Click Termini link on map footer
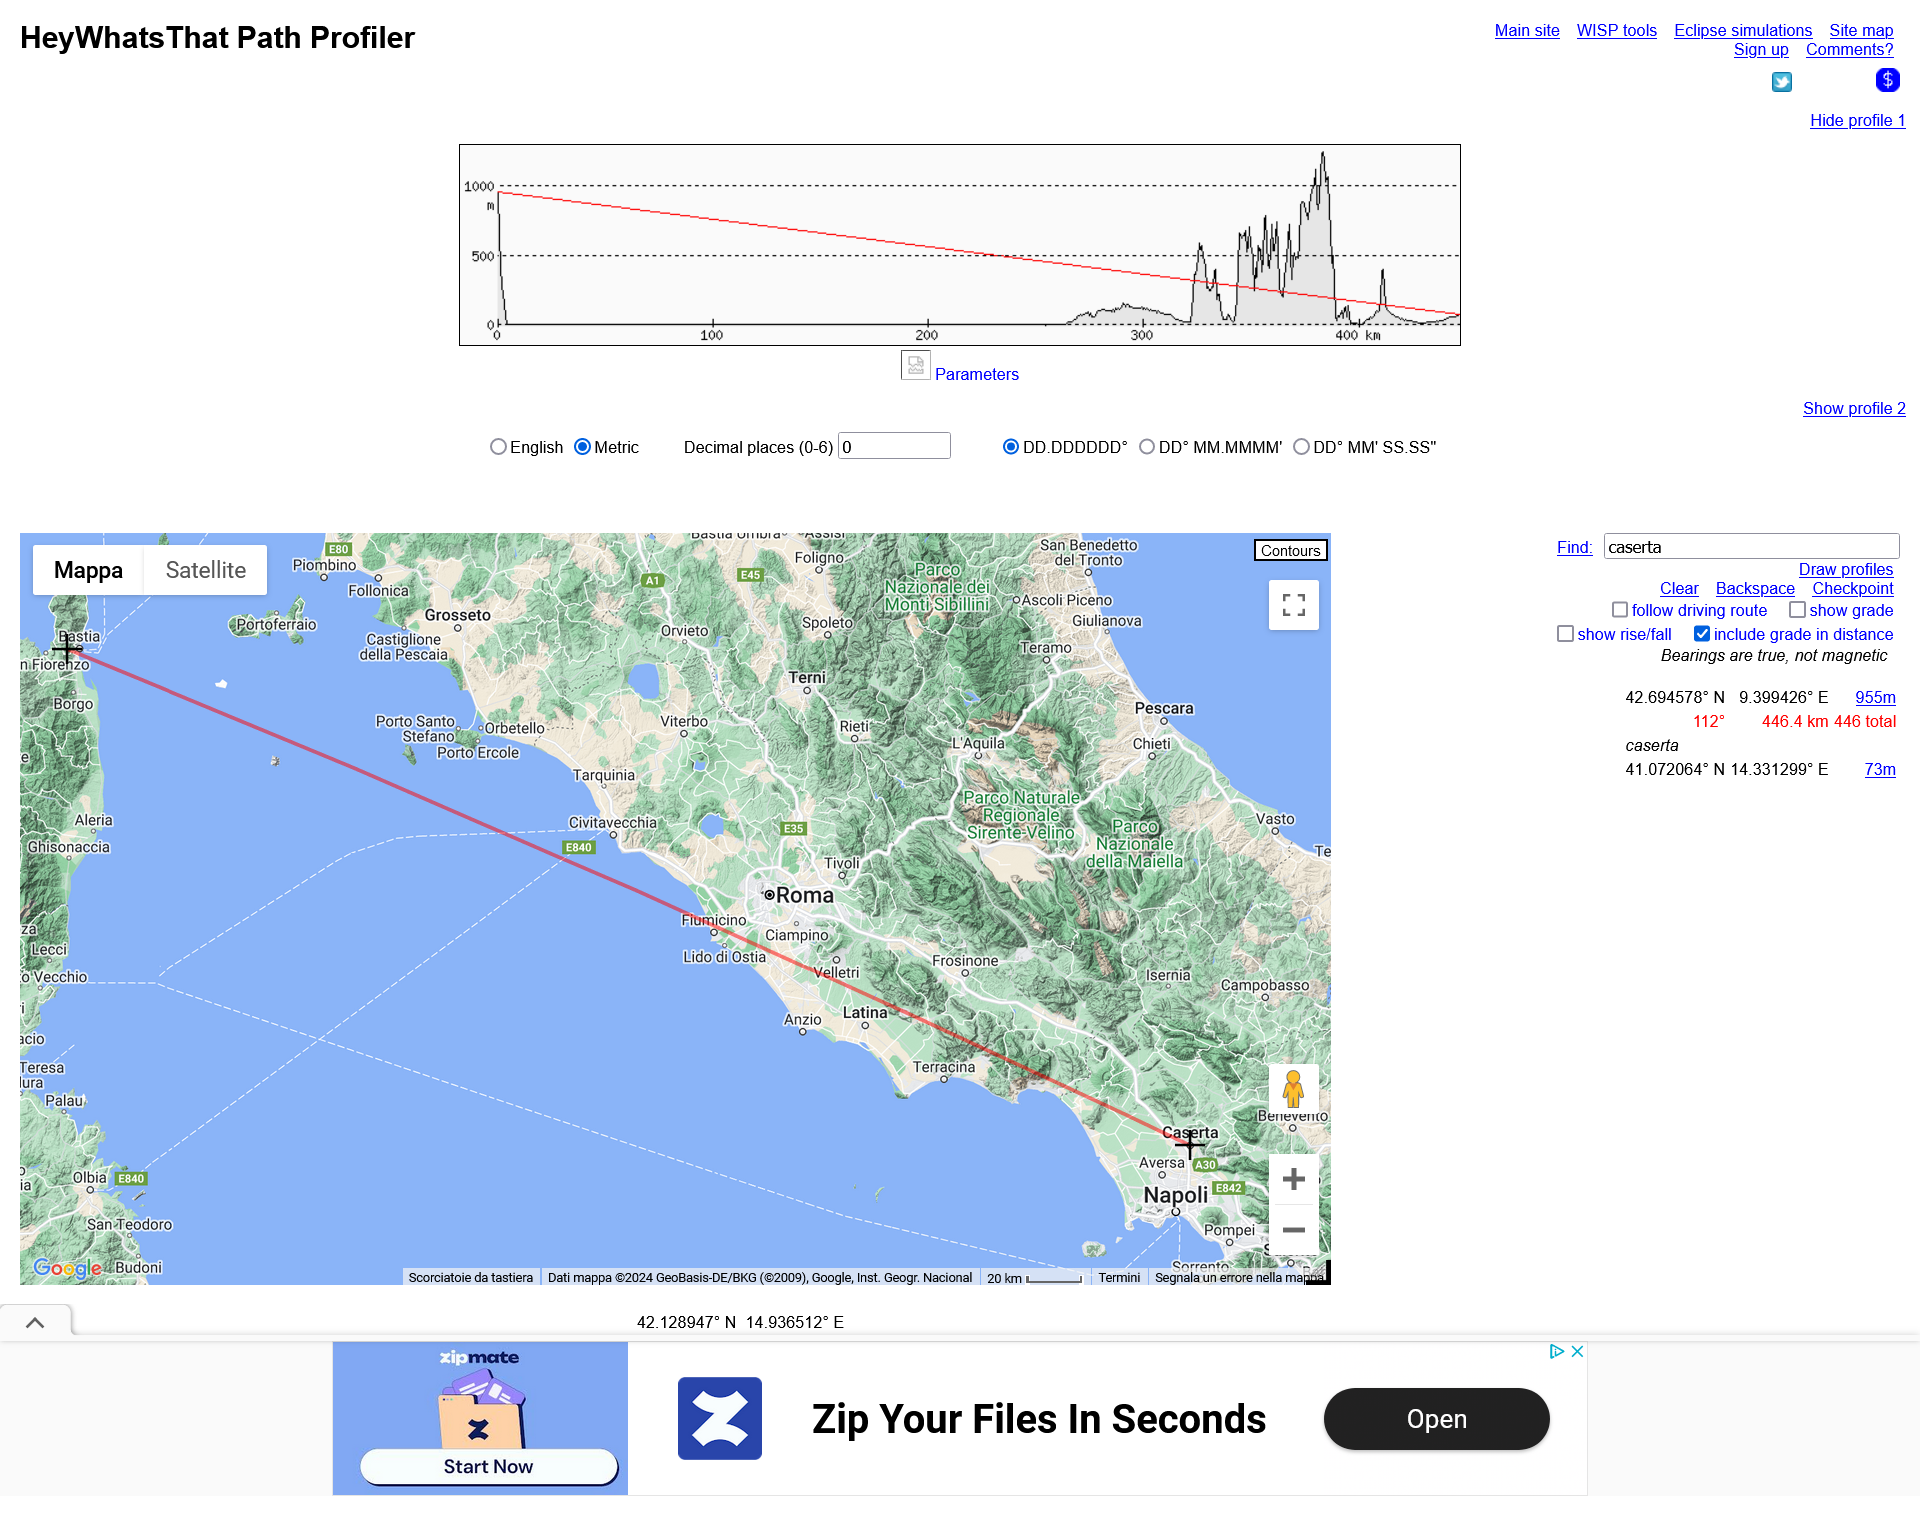The height and width of the screenshot is (1515, 1920). [1119, 1278]
